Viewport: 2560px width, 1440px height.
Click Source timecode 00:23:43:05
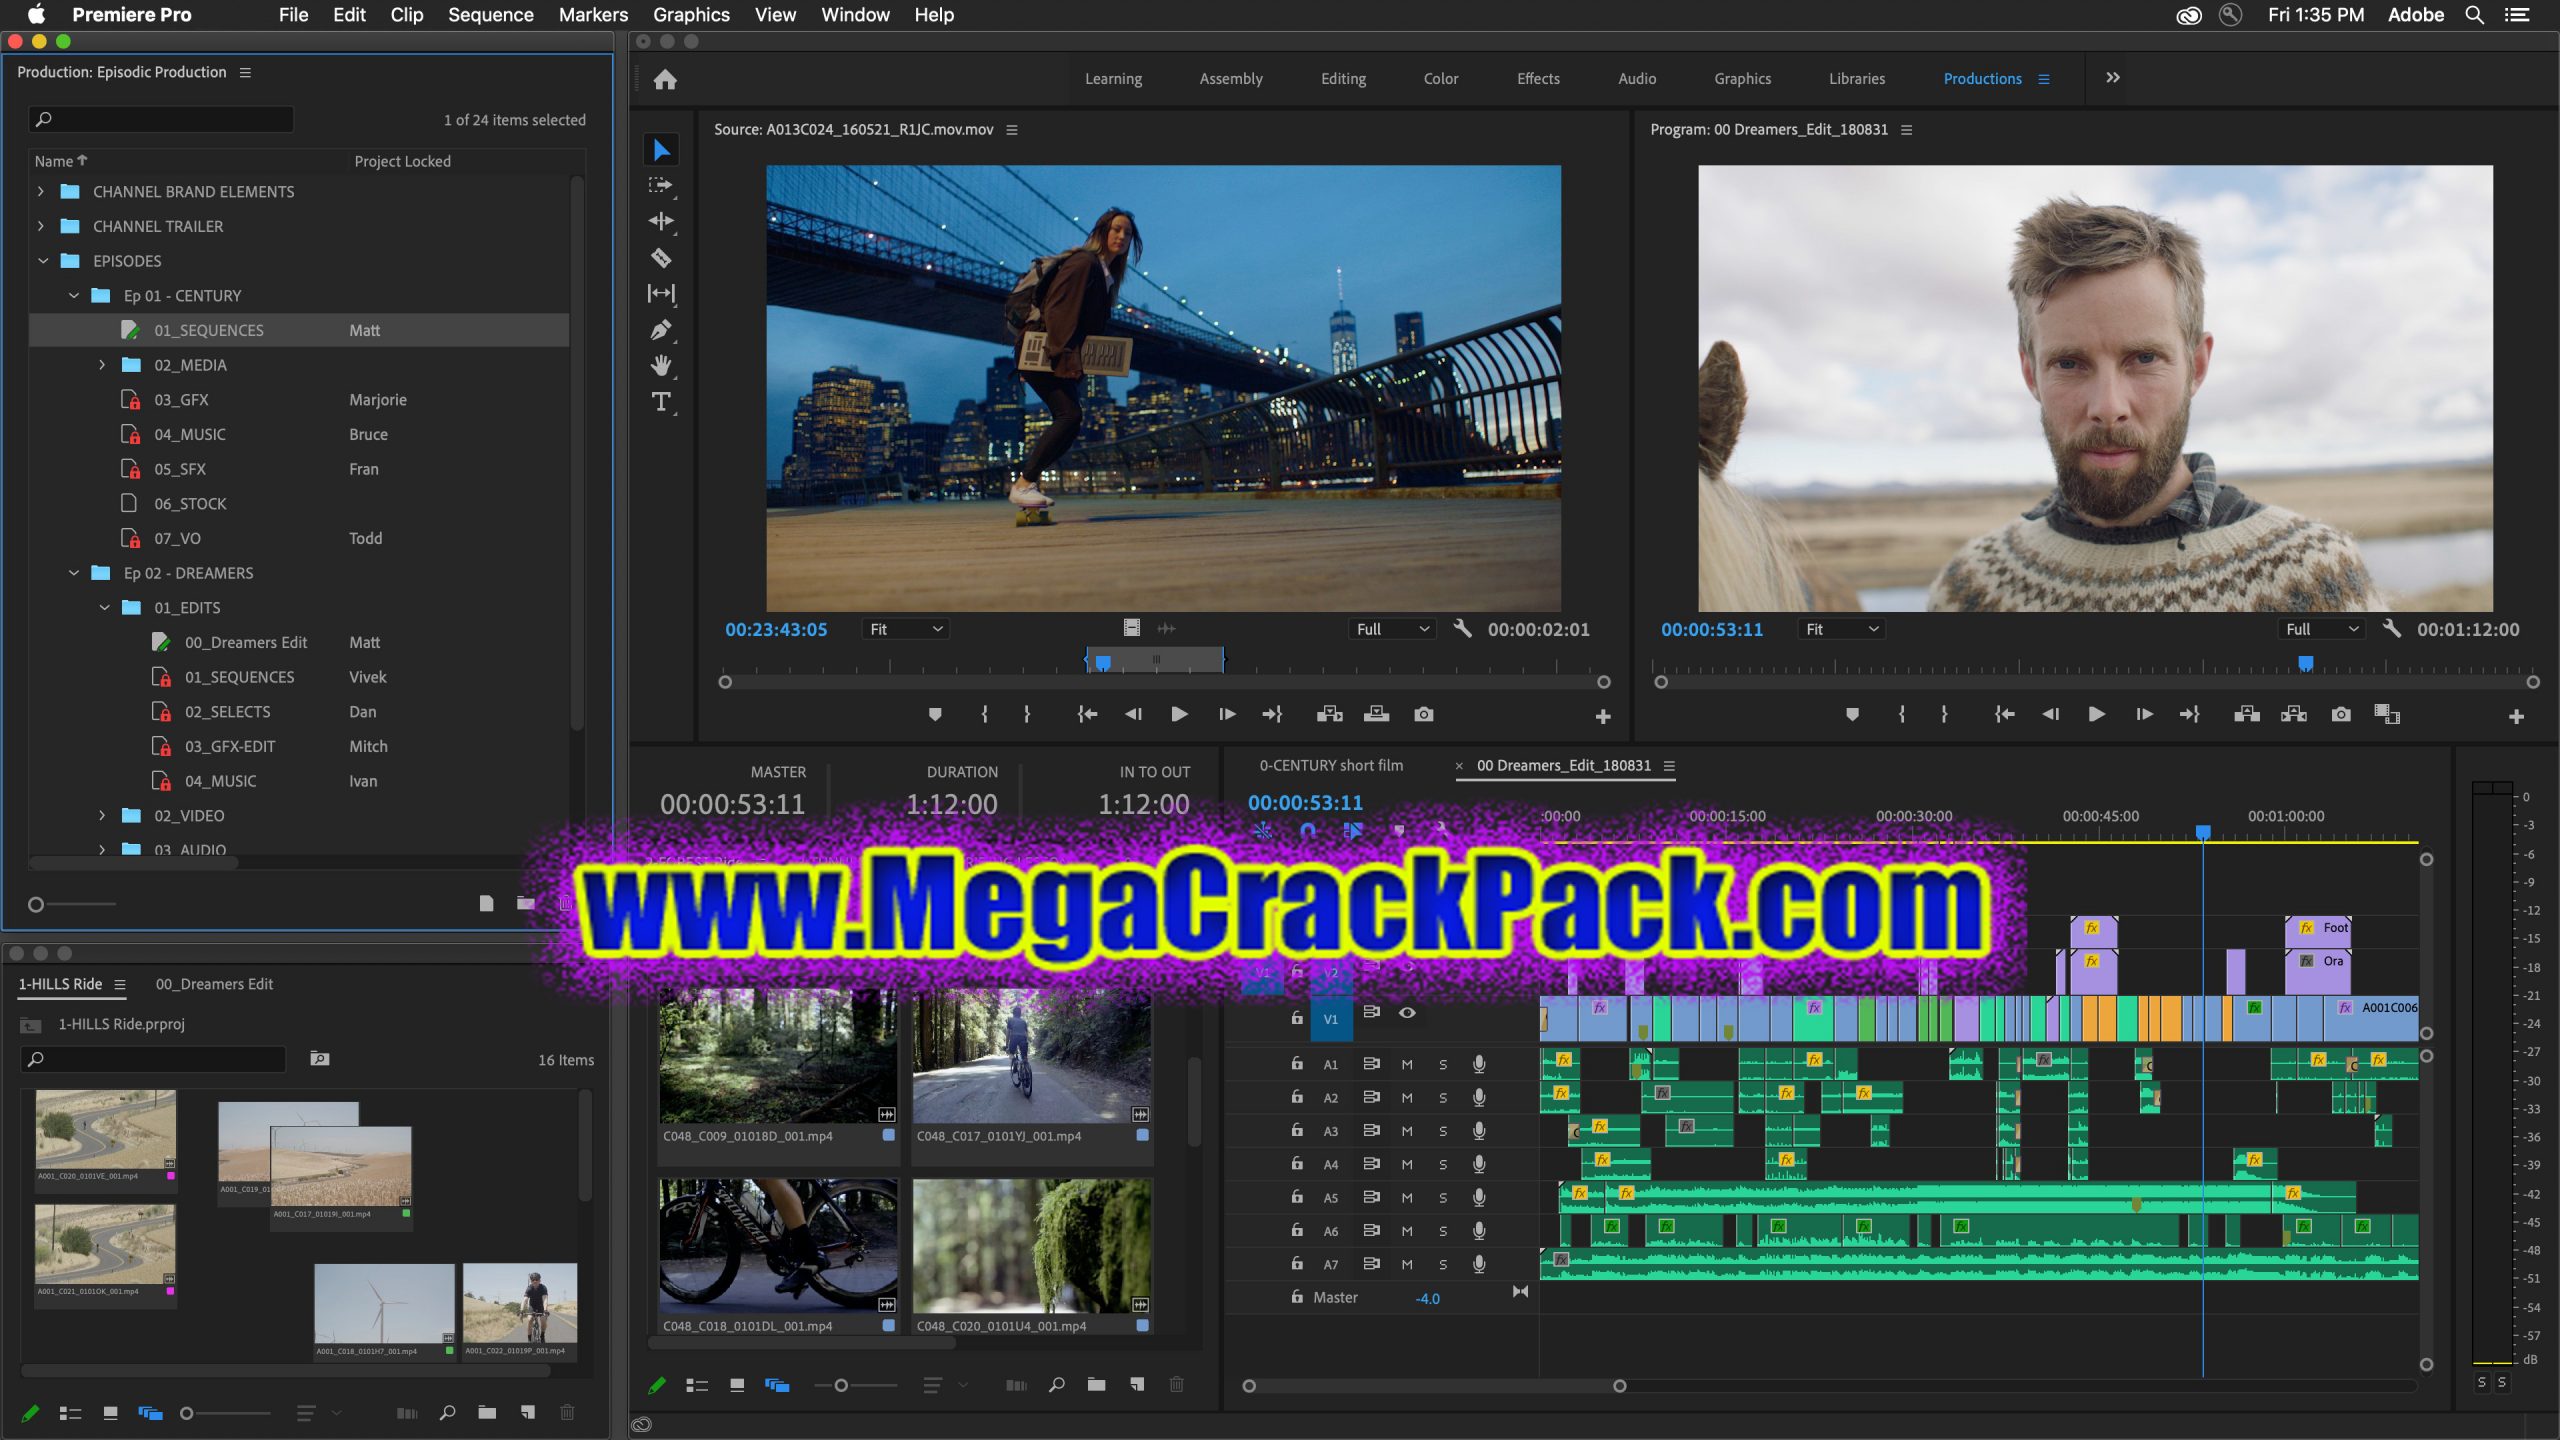[x=776, y=629]
